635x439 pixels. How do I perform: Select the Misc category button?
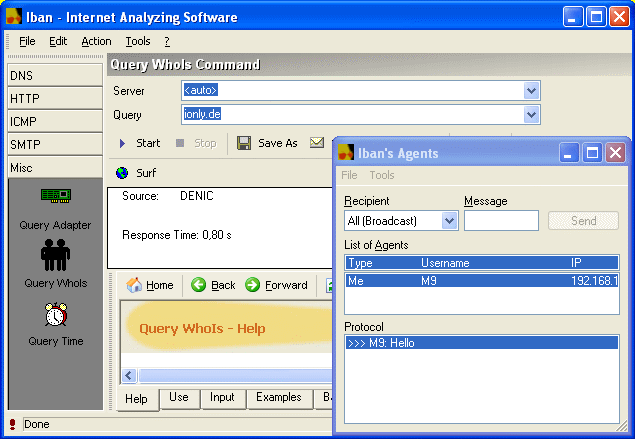pos(55,168)
